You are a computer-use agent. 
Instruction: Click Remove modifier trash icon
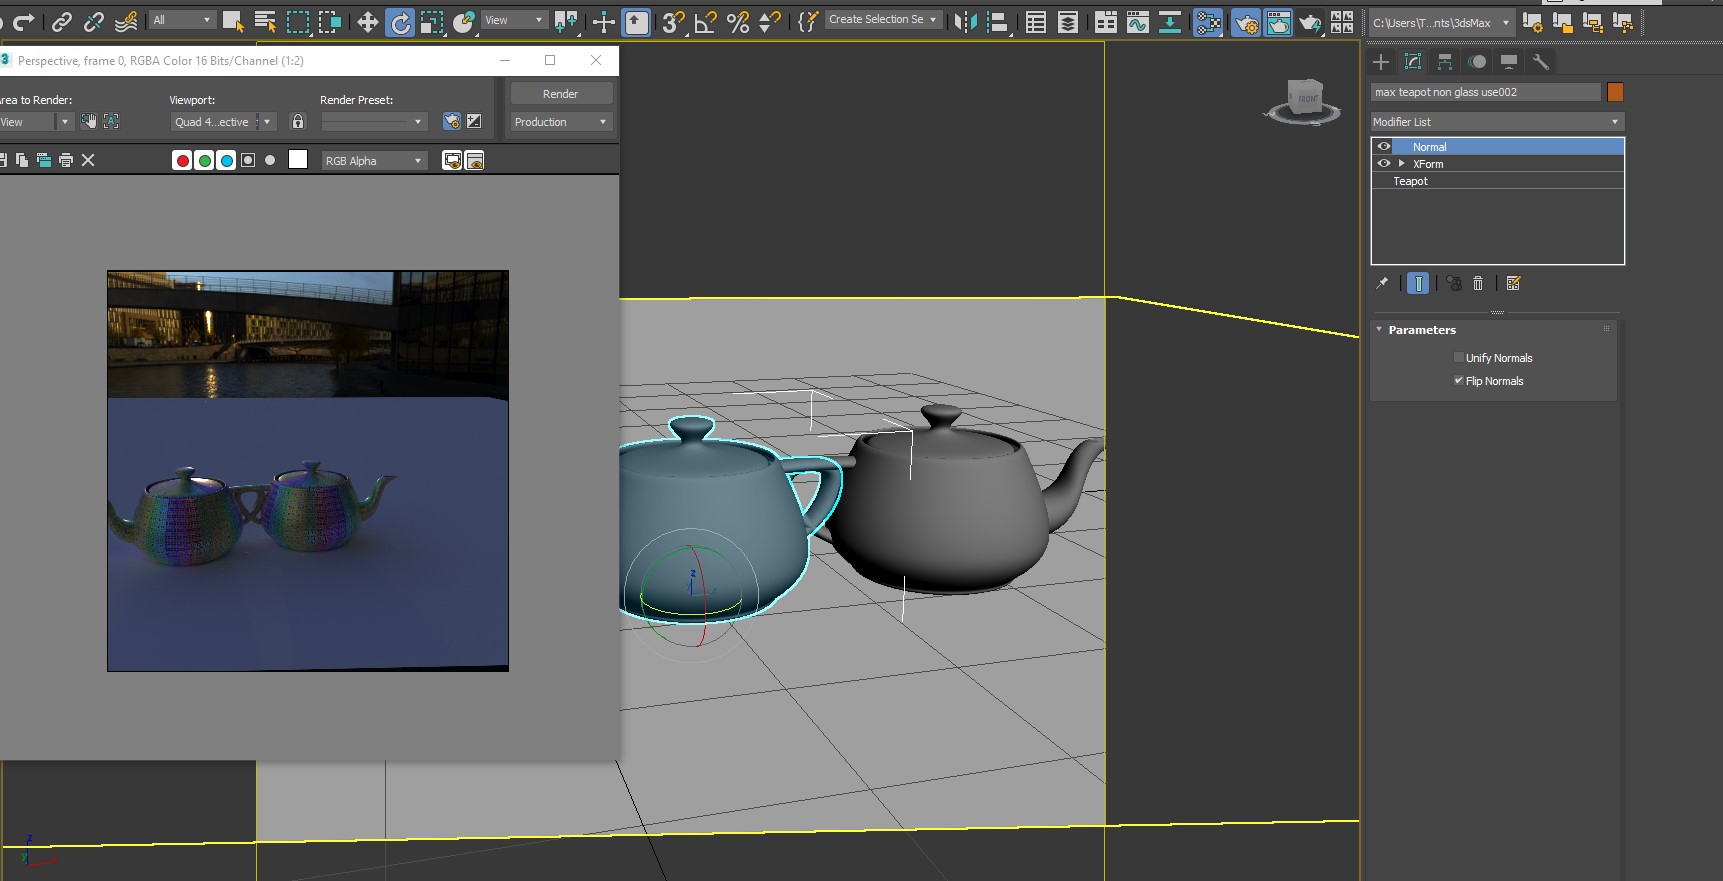(x=1478, y=284)
